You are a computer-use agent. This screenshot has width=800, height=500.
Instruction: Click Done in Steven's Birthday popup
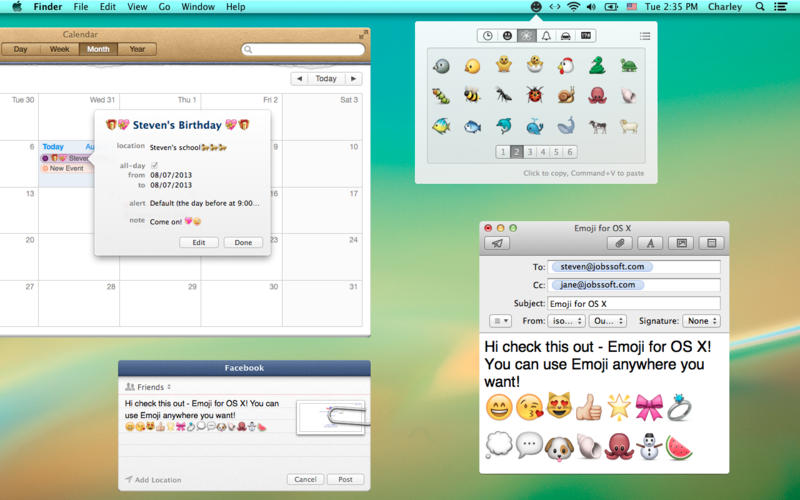(x=243, y=242)
